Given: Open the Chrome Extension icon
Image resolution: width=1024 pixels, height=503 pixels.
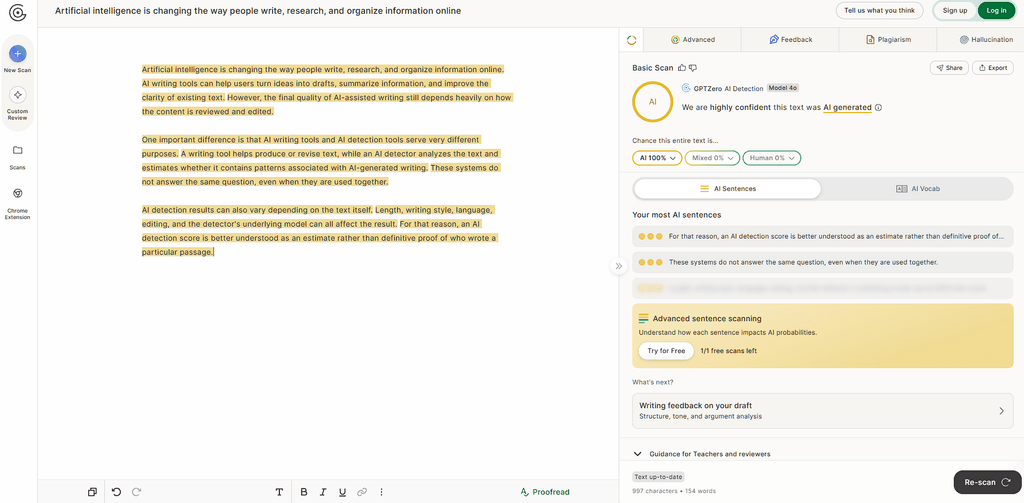Looking at the screenshot, I should tap(18, 193).
